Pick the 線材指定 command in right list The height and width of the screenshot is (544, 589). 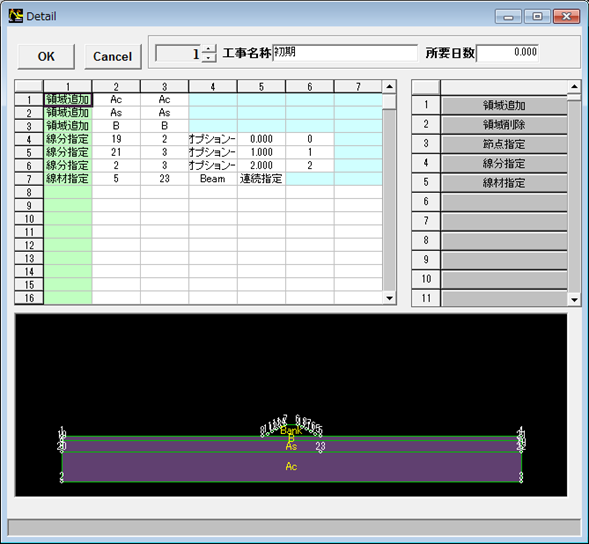504,183
